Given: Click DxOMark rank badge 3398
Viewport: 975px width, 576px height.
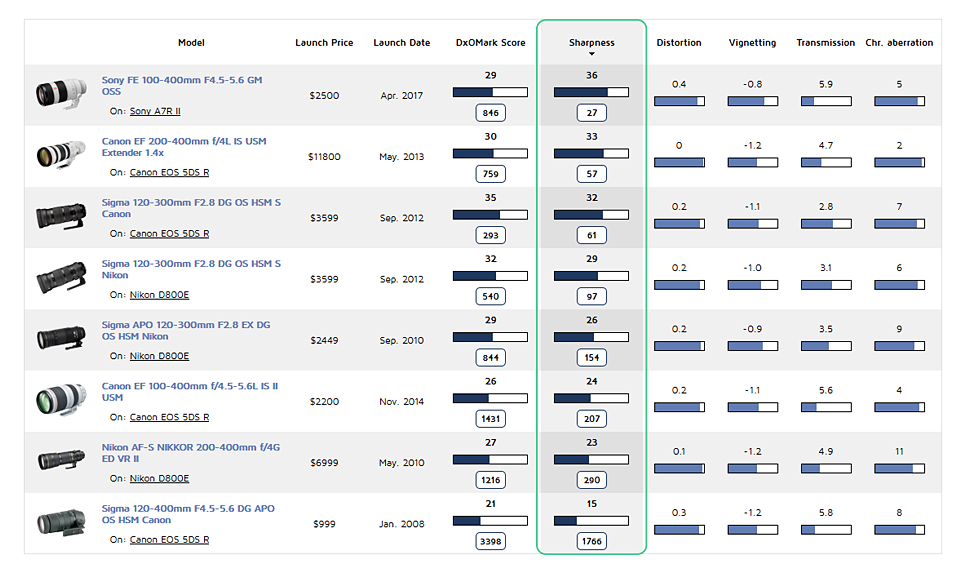Looking at the screenshot, I should pos(491,541).
